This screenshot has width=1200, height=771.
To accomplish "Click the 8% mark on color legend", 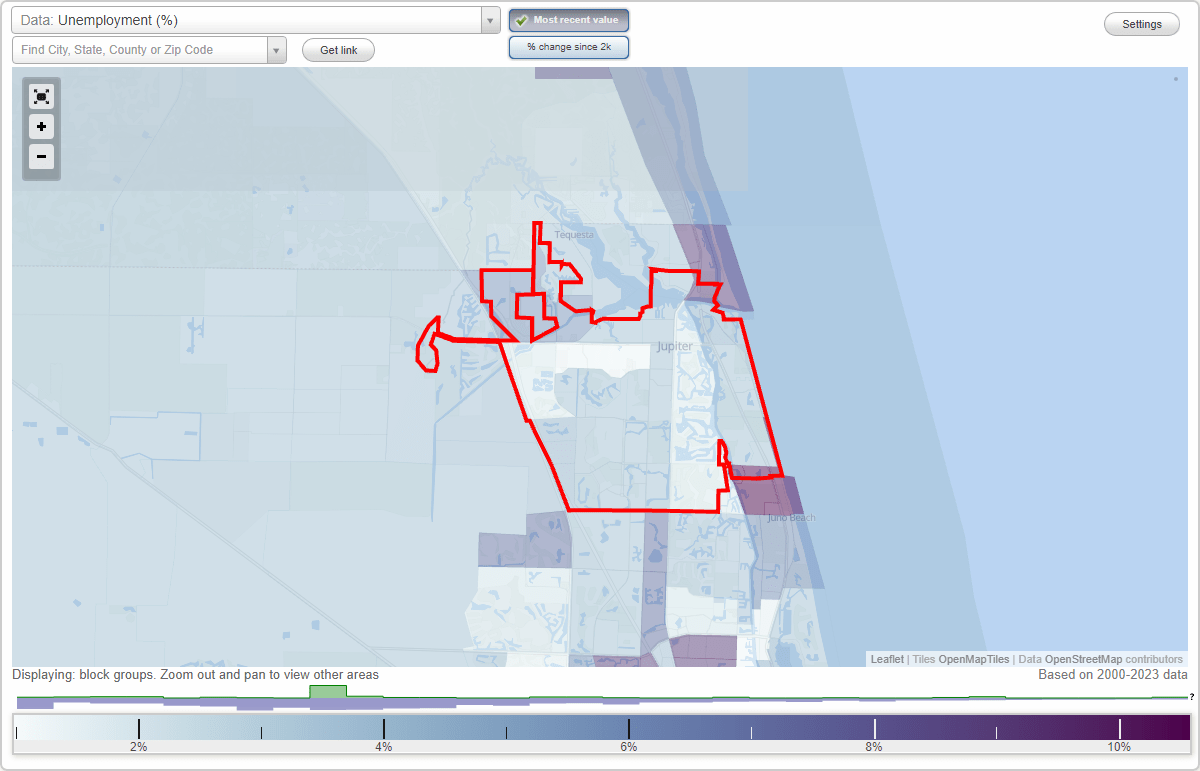I will coord(874,747).
